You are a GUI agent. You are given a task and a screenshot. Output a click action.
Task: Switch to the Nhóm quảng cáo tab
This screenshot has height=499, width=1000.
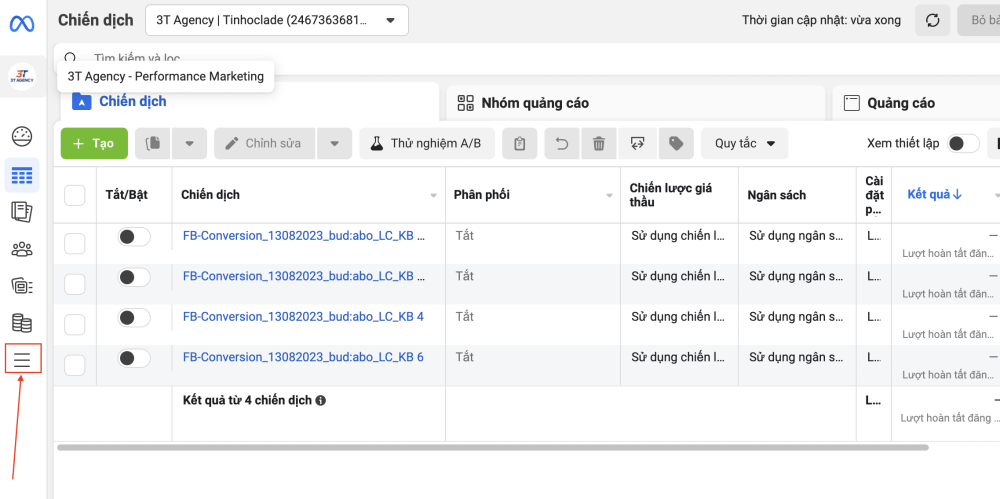[635, 103]
